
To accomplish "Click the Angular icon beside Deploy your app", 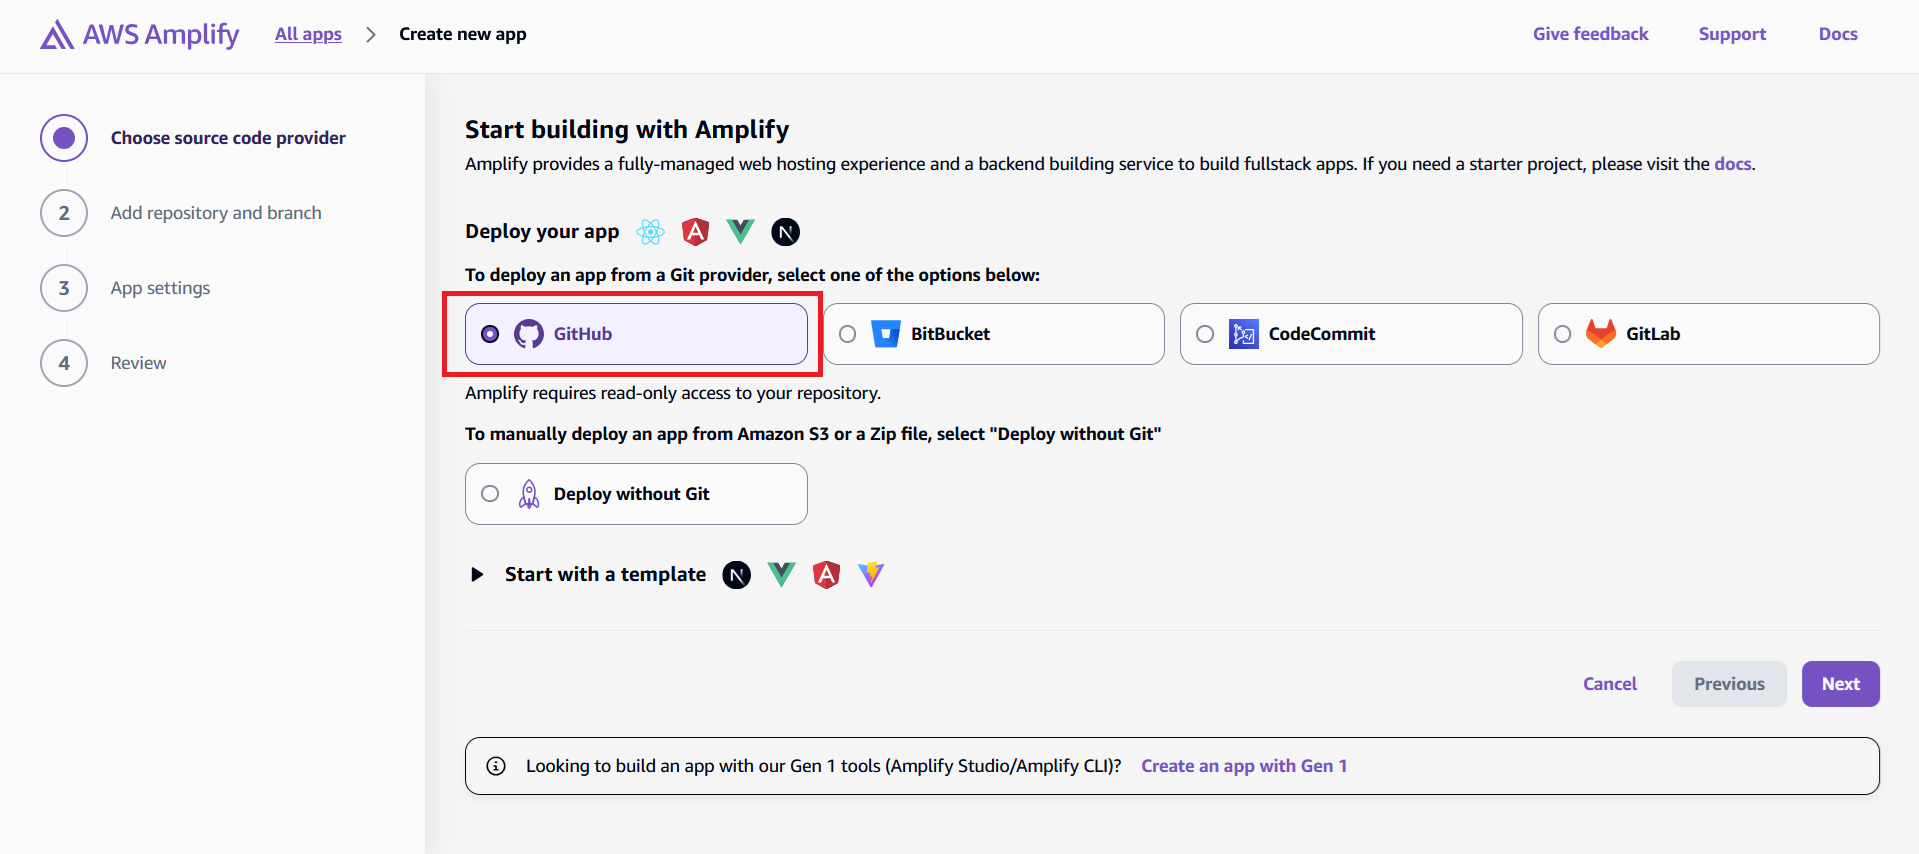I will (x=695, y=232).
